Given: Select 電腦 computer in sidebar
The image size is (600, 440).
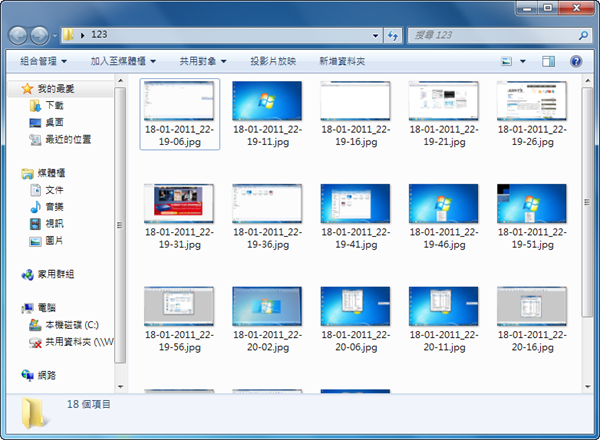Looking at the screenshot, I should (x=39, y=308).
